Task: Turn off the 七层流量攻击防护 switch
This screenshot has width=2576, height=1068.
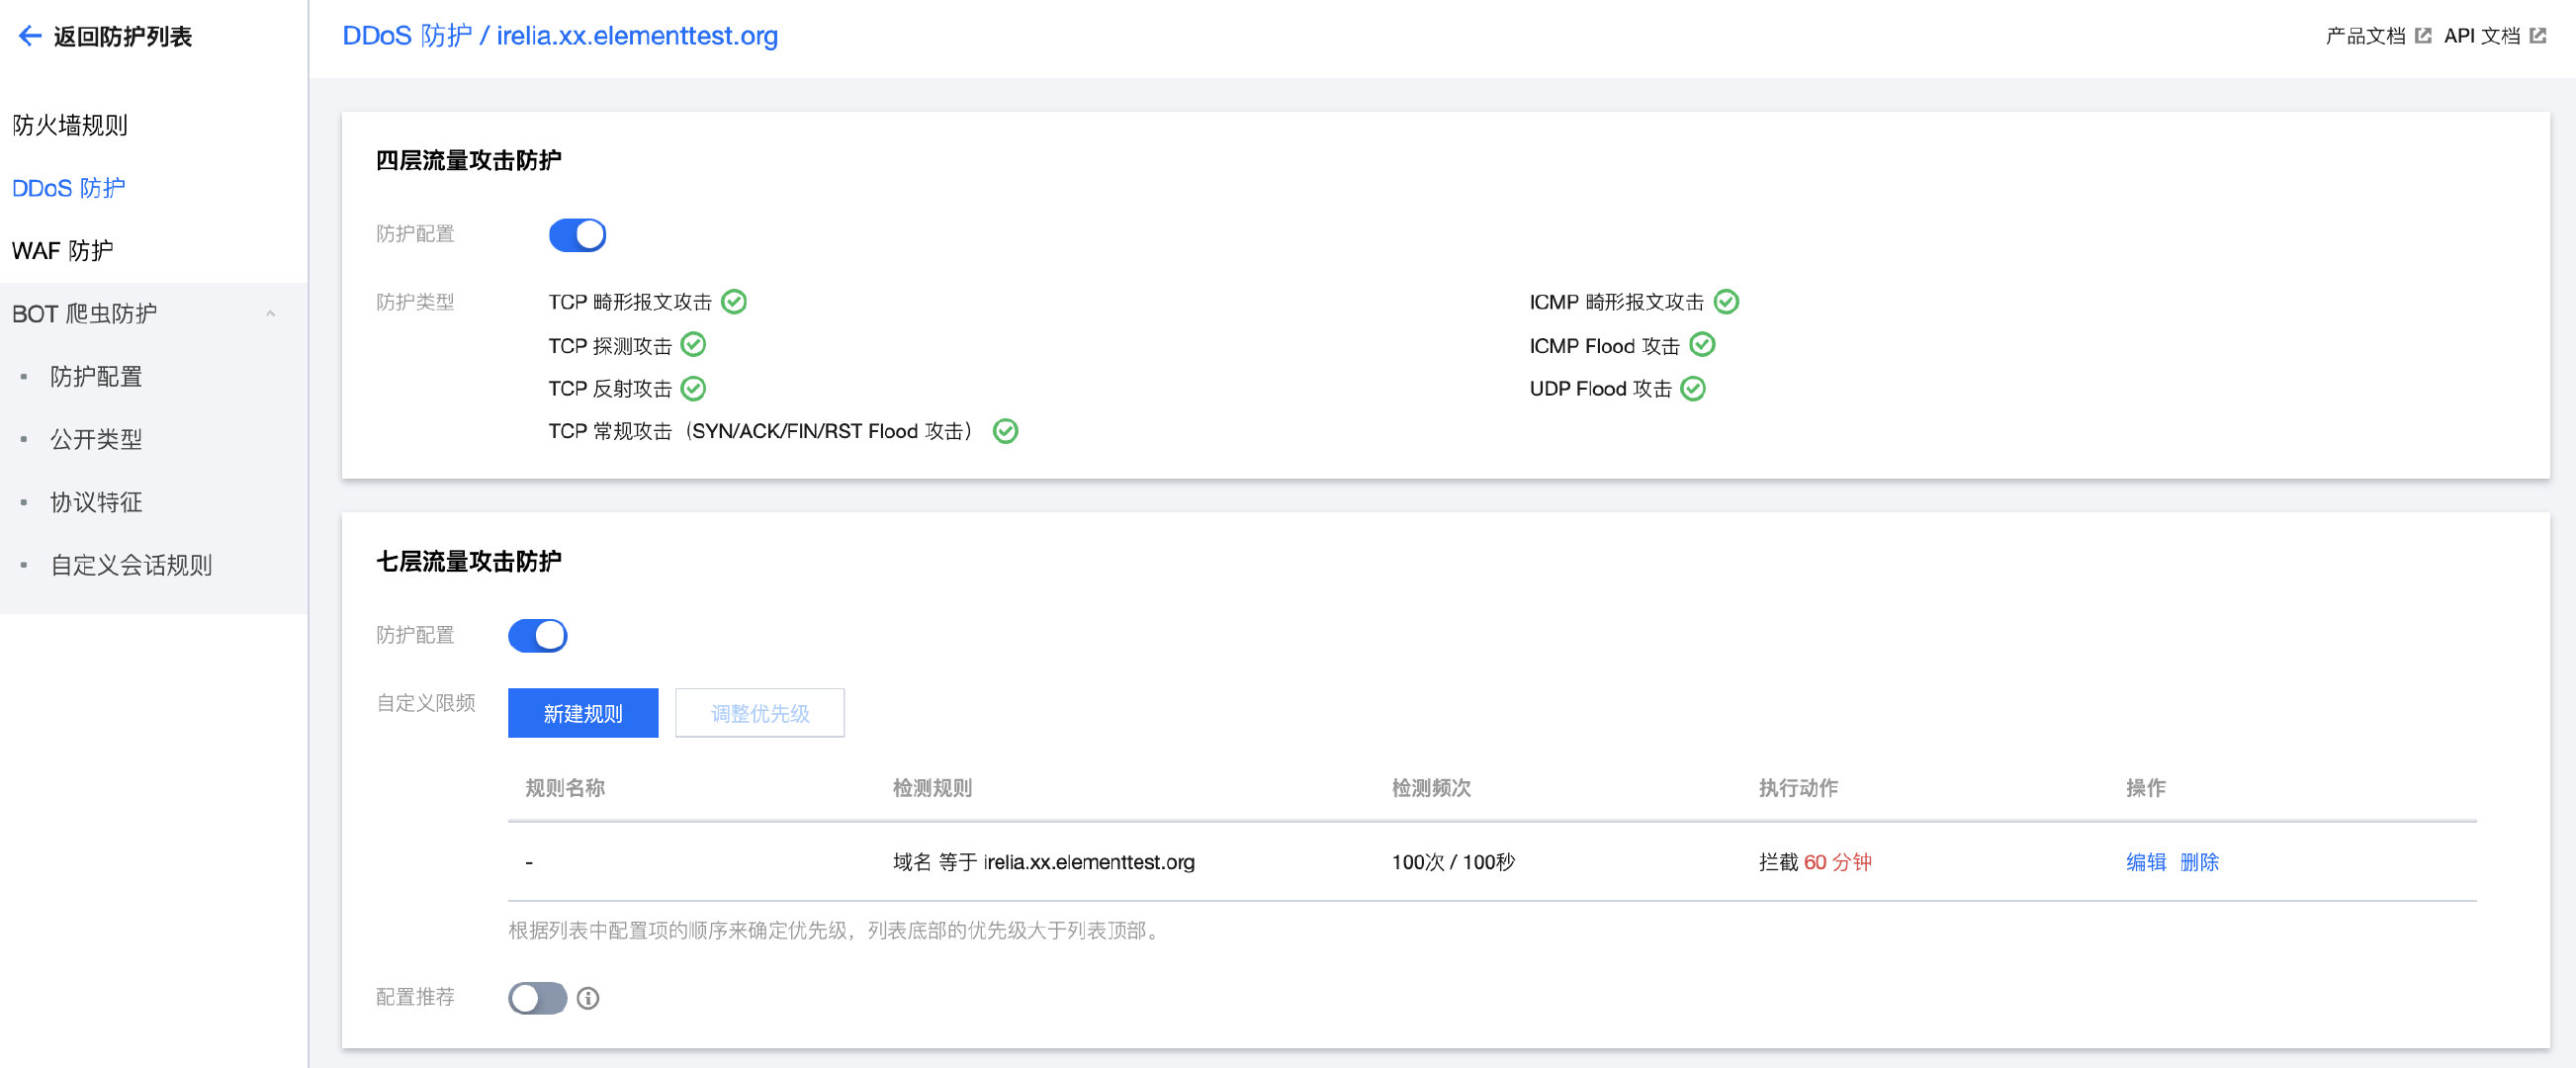Action: tap(537, 636)
